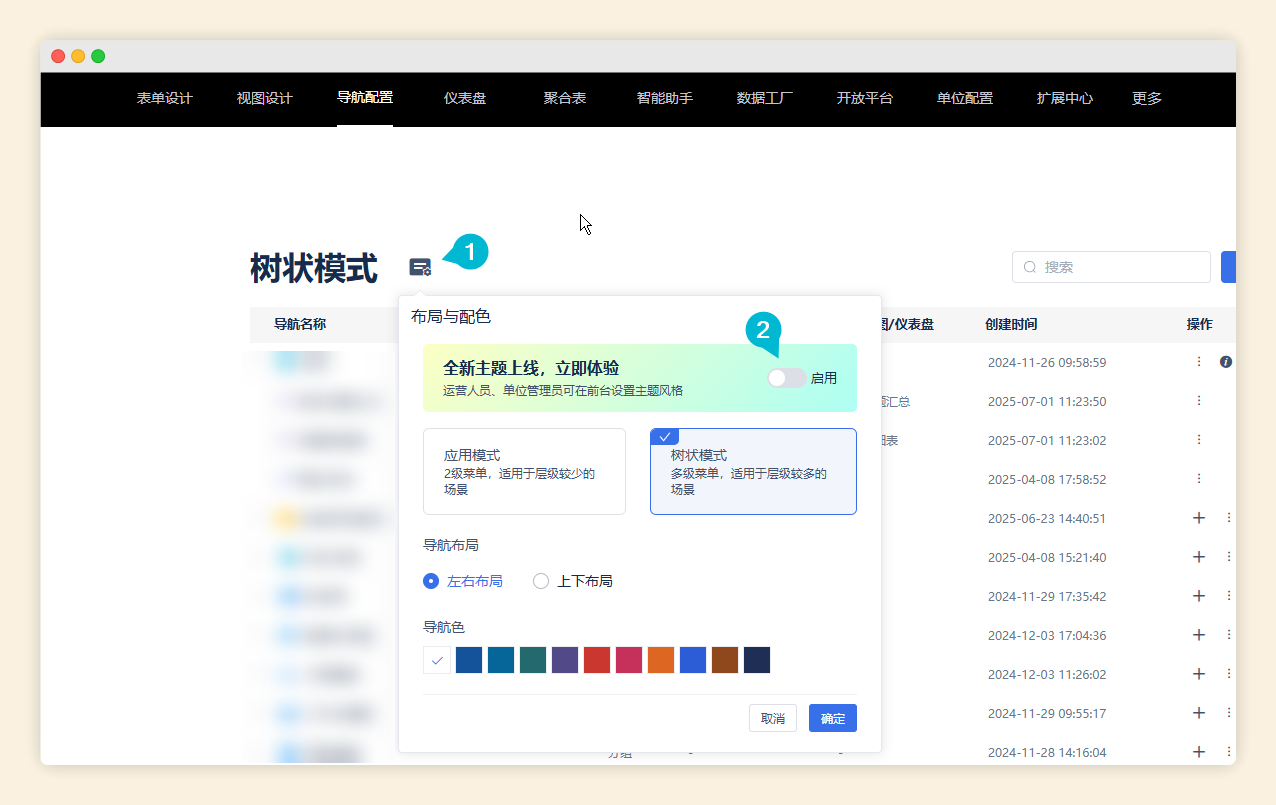Image resolution: width=1276 pixels, height=805 pixels.
Task: Click the magnifier icon in the search box
Action: click(x=1030, y=267)
